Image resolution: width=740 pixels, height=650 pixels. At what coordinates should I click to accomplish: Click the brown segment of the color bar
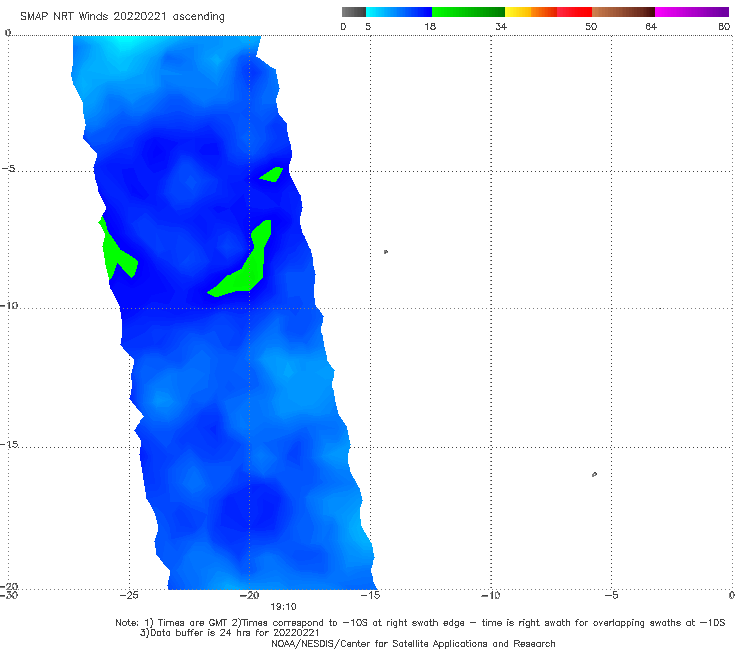623,12
